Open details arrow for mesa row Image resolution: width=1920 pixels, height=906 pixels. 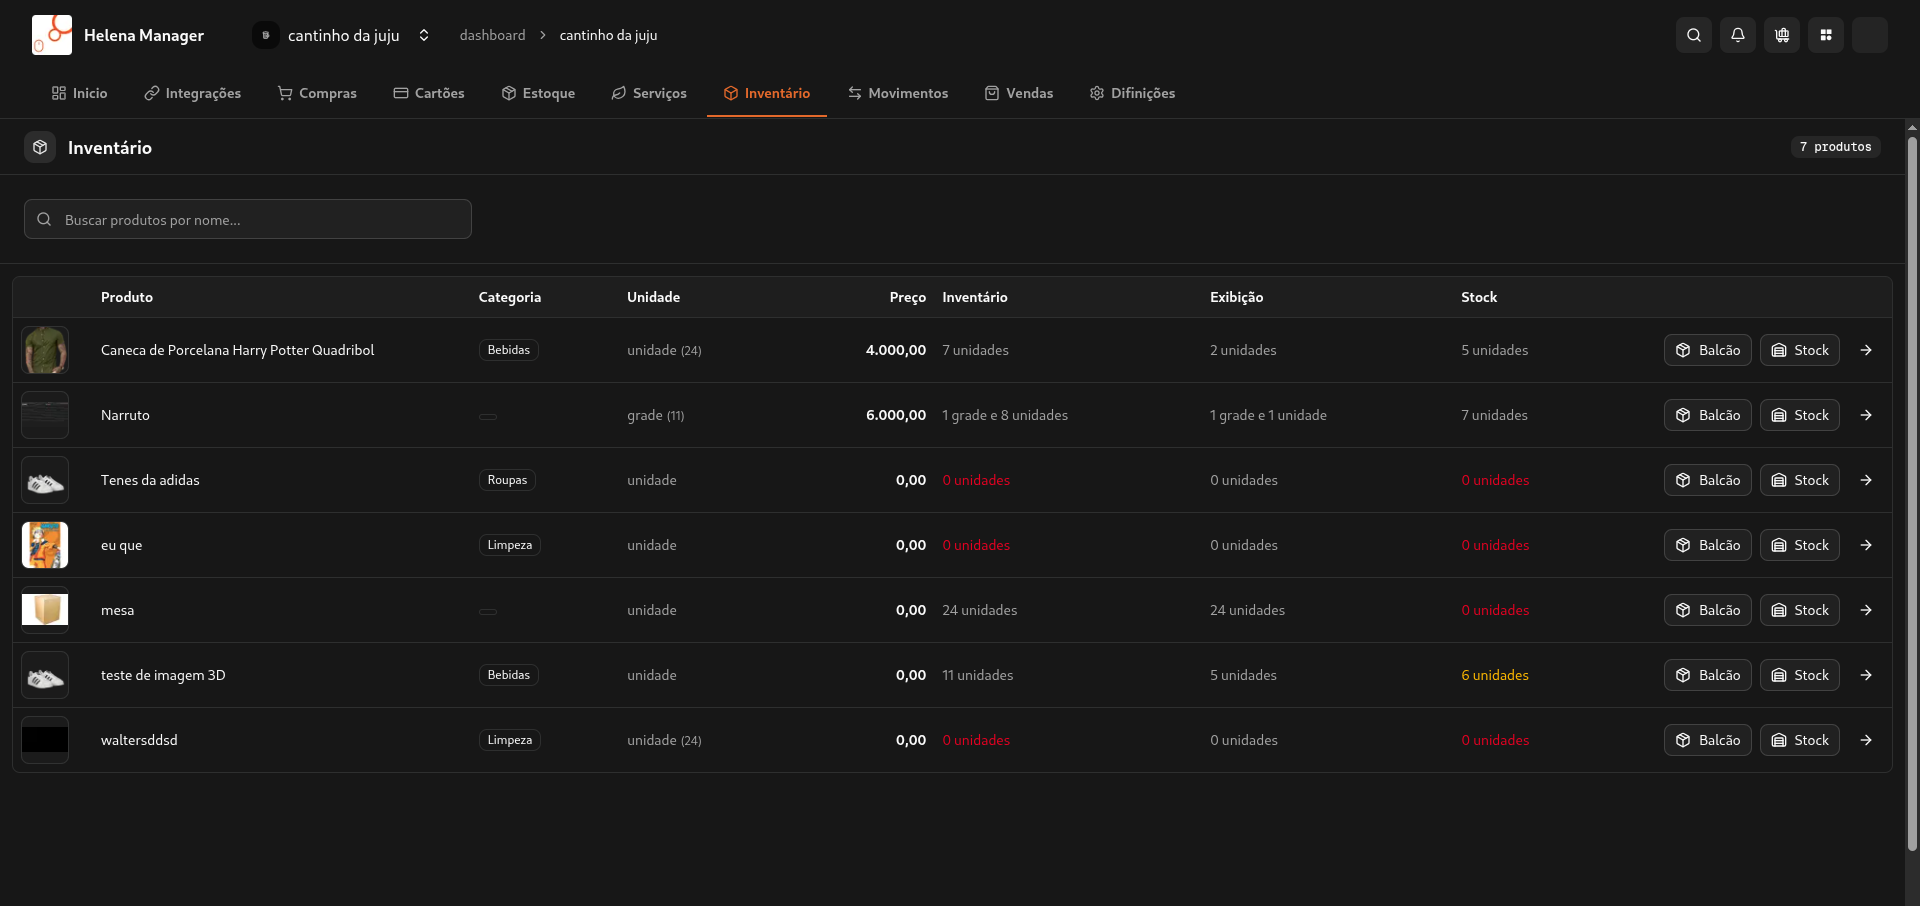pyautogui.click(x=1865, y=610)
